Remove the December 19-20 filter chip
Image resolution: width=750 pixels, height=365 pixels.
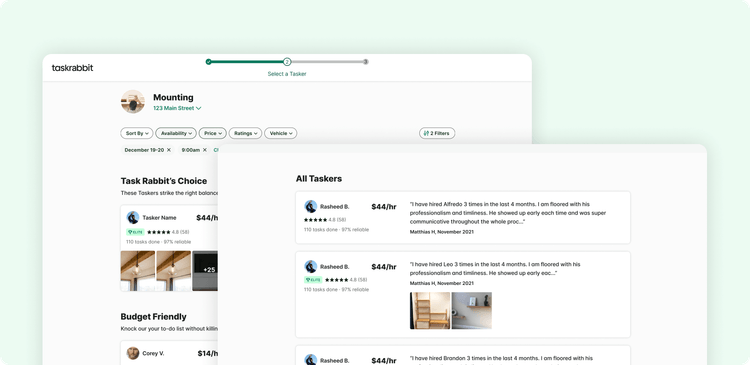[169, 150]
